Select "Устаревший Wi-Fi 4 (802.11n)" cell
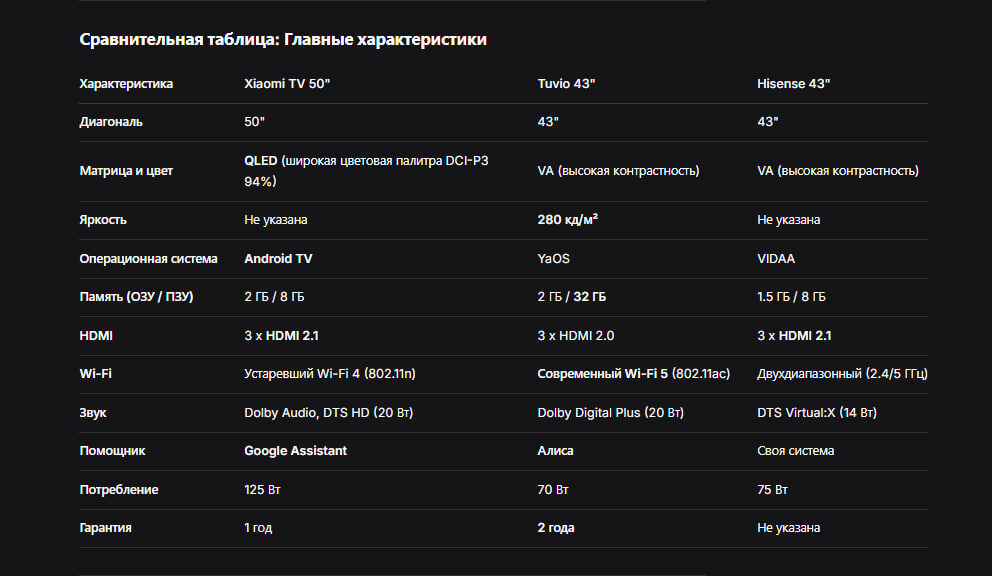992x576 pixels. (329, 374)
